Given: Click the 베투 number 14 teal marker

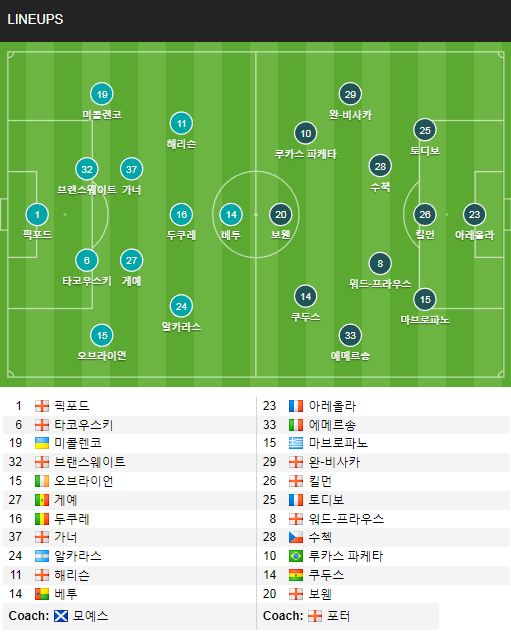Looking at the screenshot, I should coord(231,214).
